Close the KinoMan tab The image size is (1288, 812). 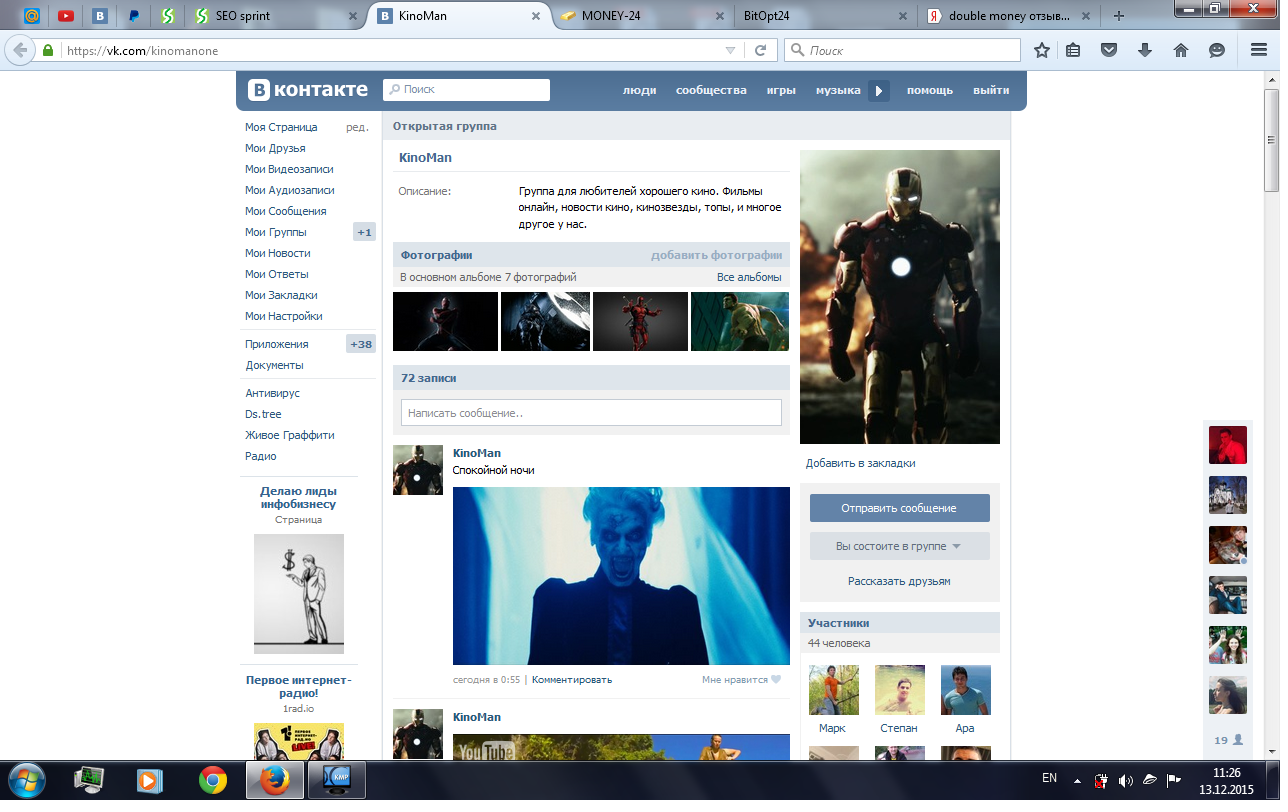536,16
